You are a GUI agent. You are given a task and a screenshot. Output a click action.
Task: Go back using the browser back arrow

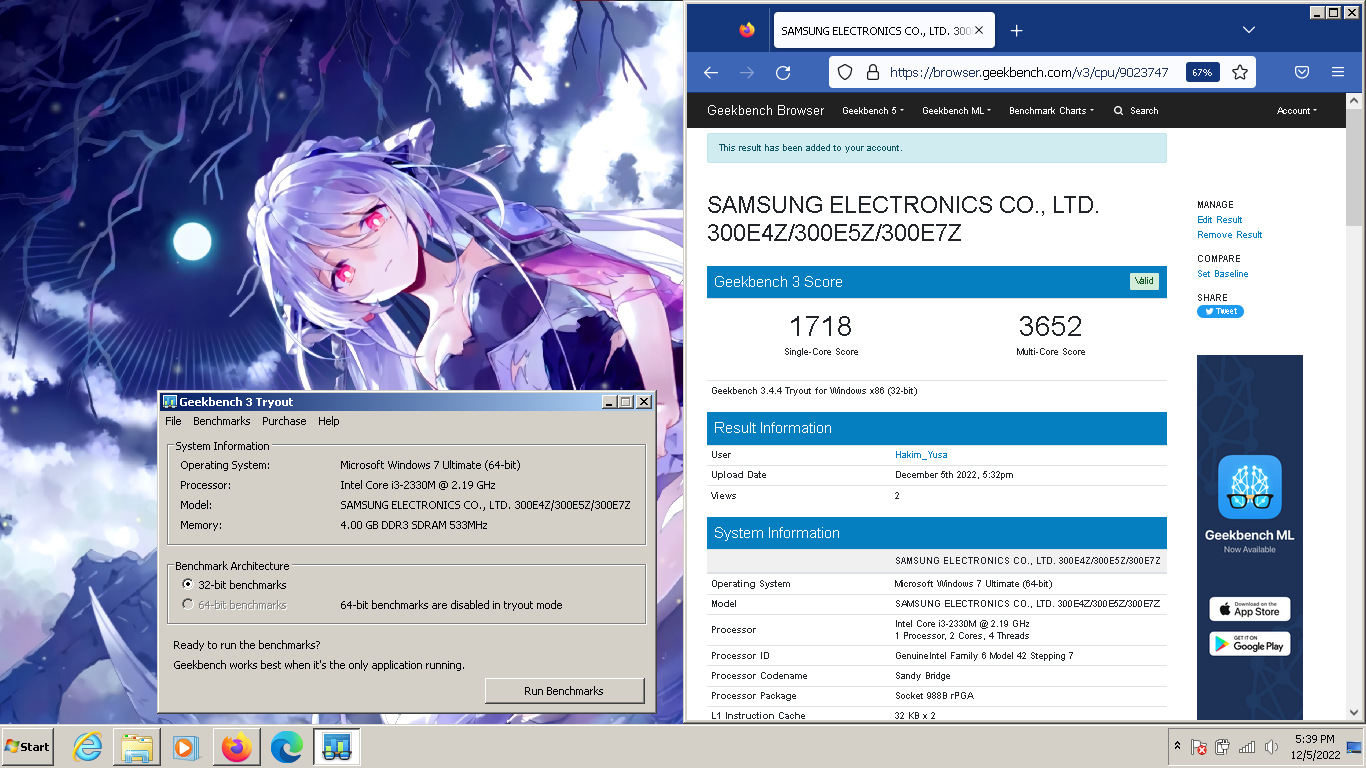click(711, 72)
